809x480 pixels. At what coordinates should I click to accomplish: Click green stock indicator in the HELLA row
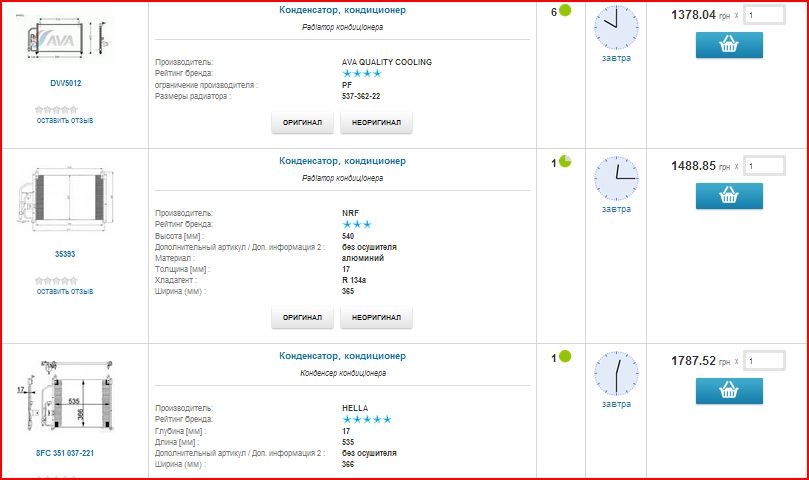tap(565, 356)
